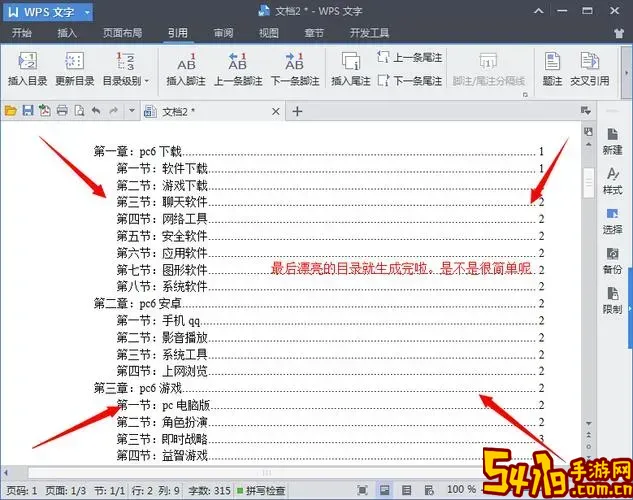
Task: Expand the ribbon overflow arrow
Action: pos(627,73)
